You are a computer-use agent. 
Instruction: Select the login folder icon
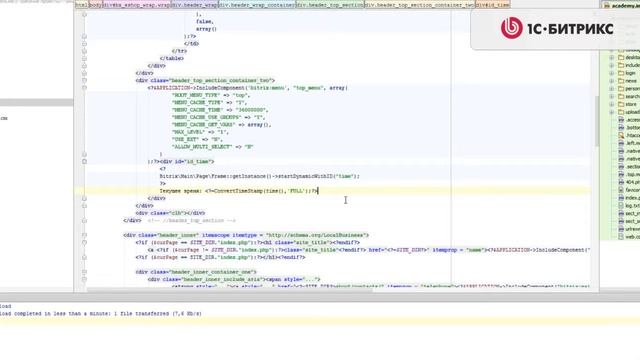(621, 73)
